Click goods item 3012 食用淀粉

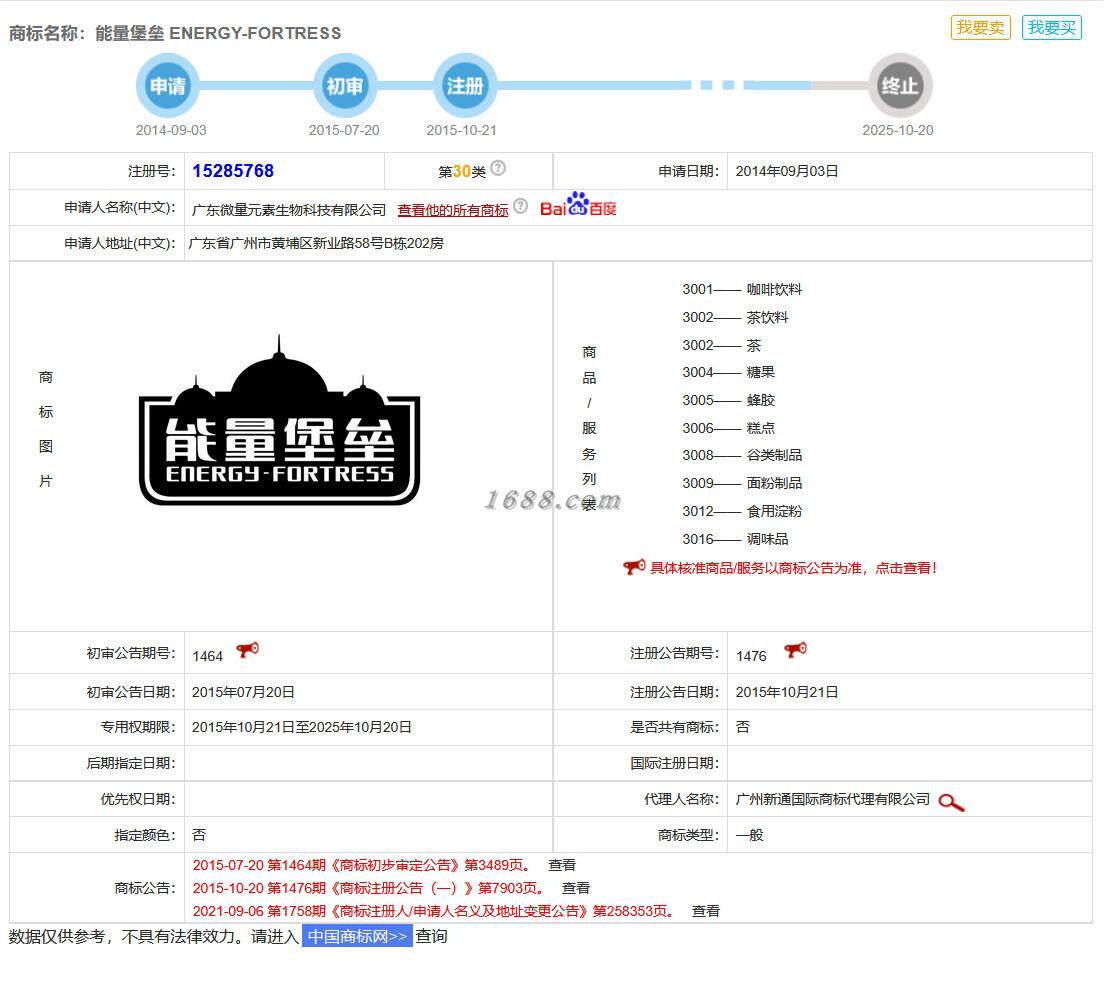741,511
